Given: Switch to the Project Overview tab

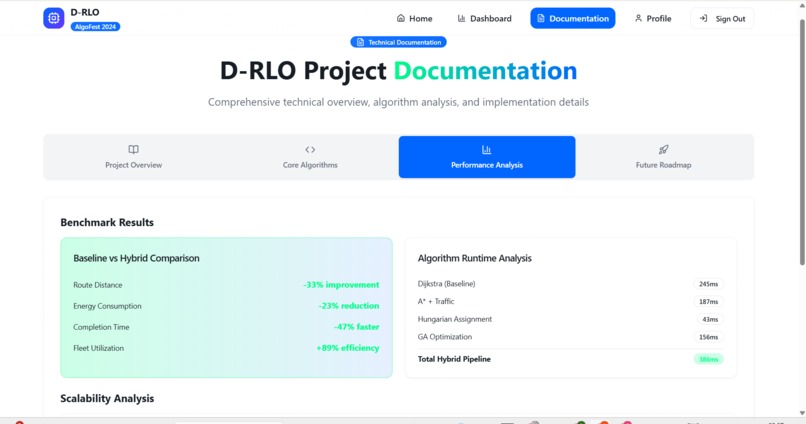Looking at the screenshot, I should click(133, 157).
